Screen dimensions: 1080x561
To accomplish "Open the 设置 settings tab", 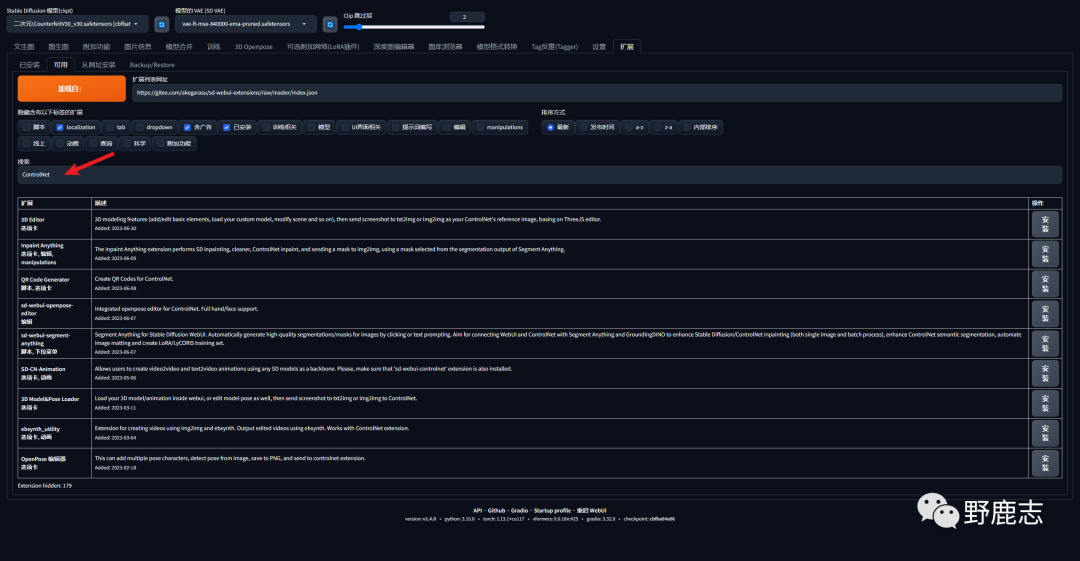I will click(x=599, y=47).
